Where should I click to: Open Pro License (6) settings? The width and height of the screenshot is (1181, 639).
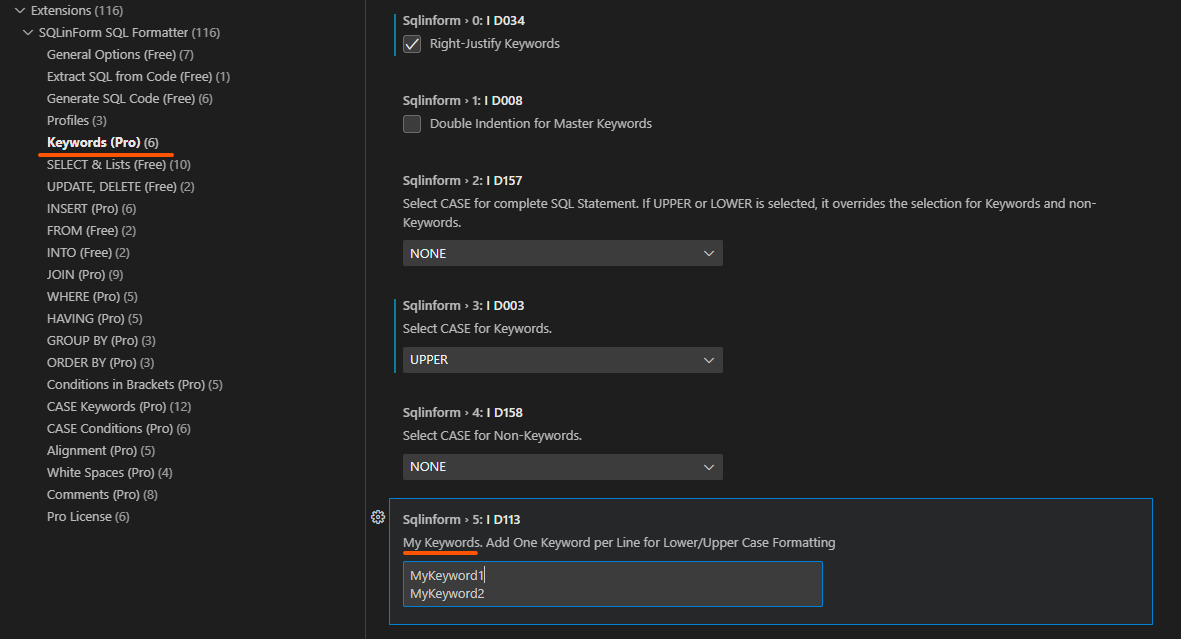[88, 516]
